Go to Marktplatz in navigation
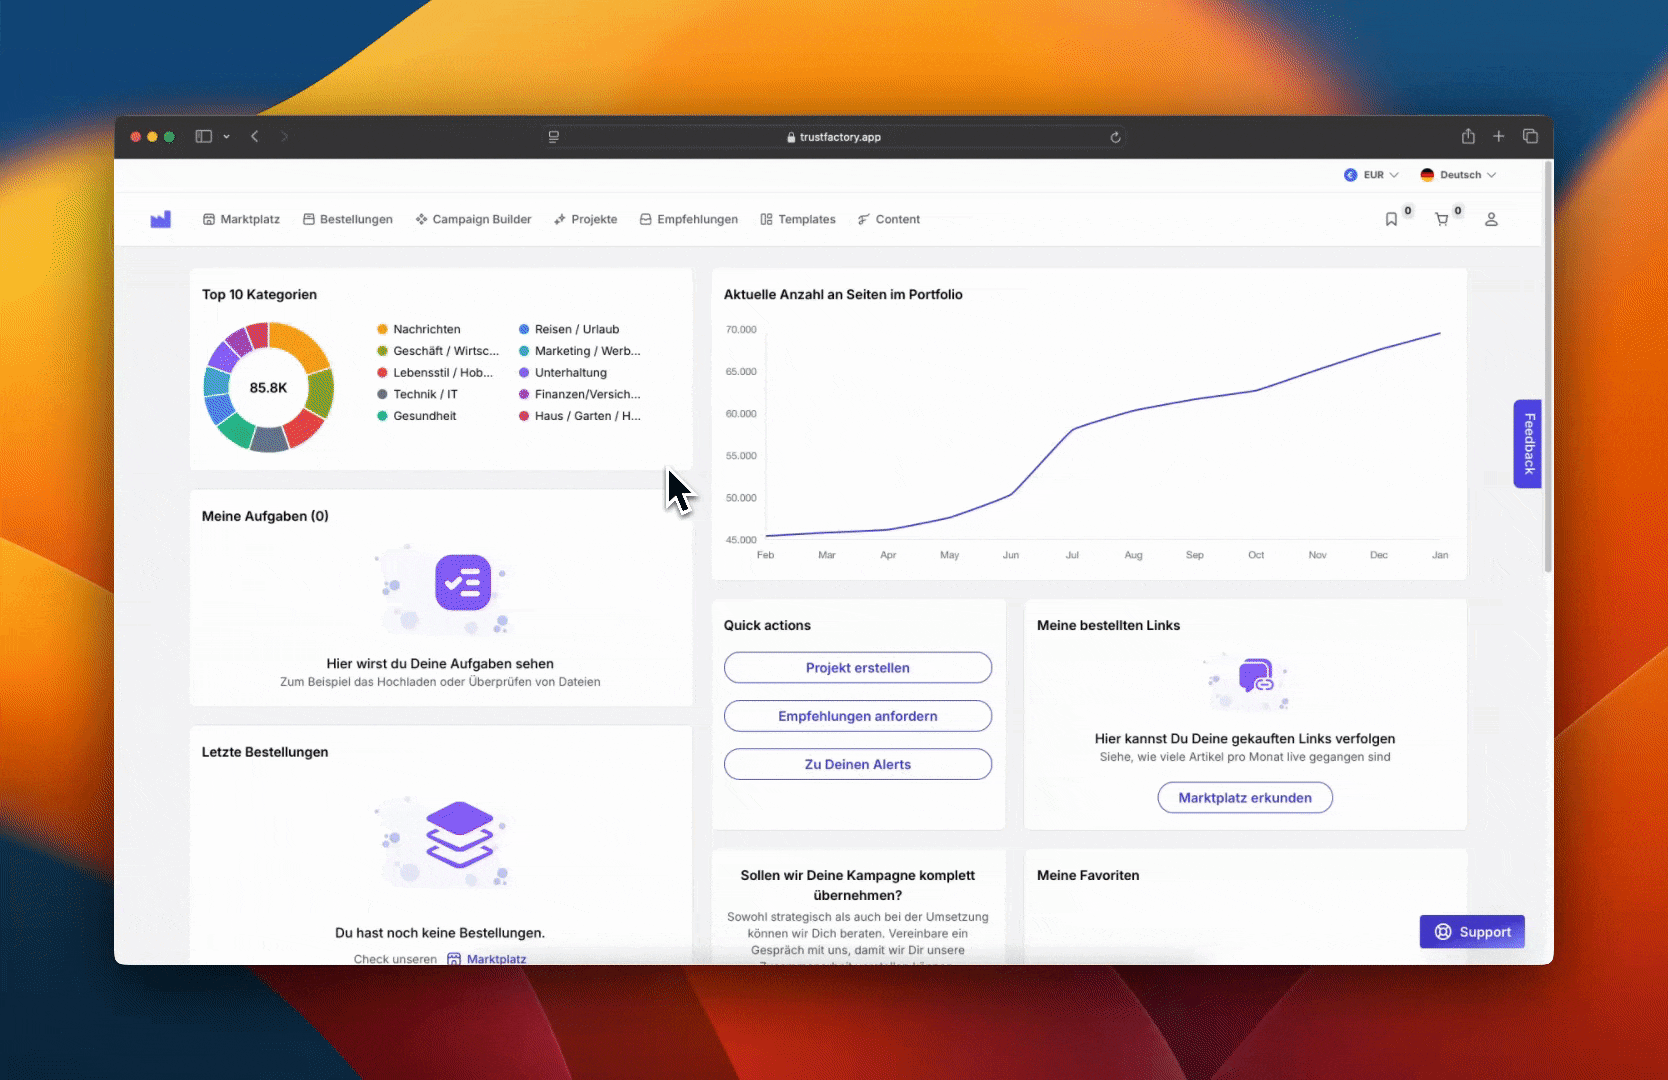1668x1080 pixels. pos(241,219)
